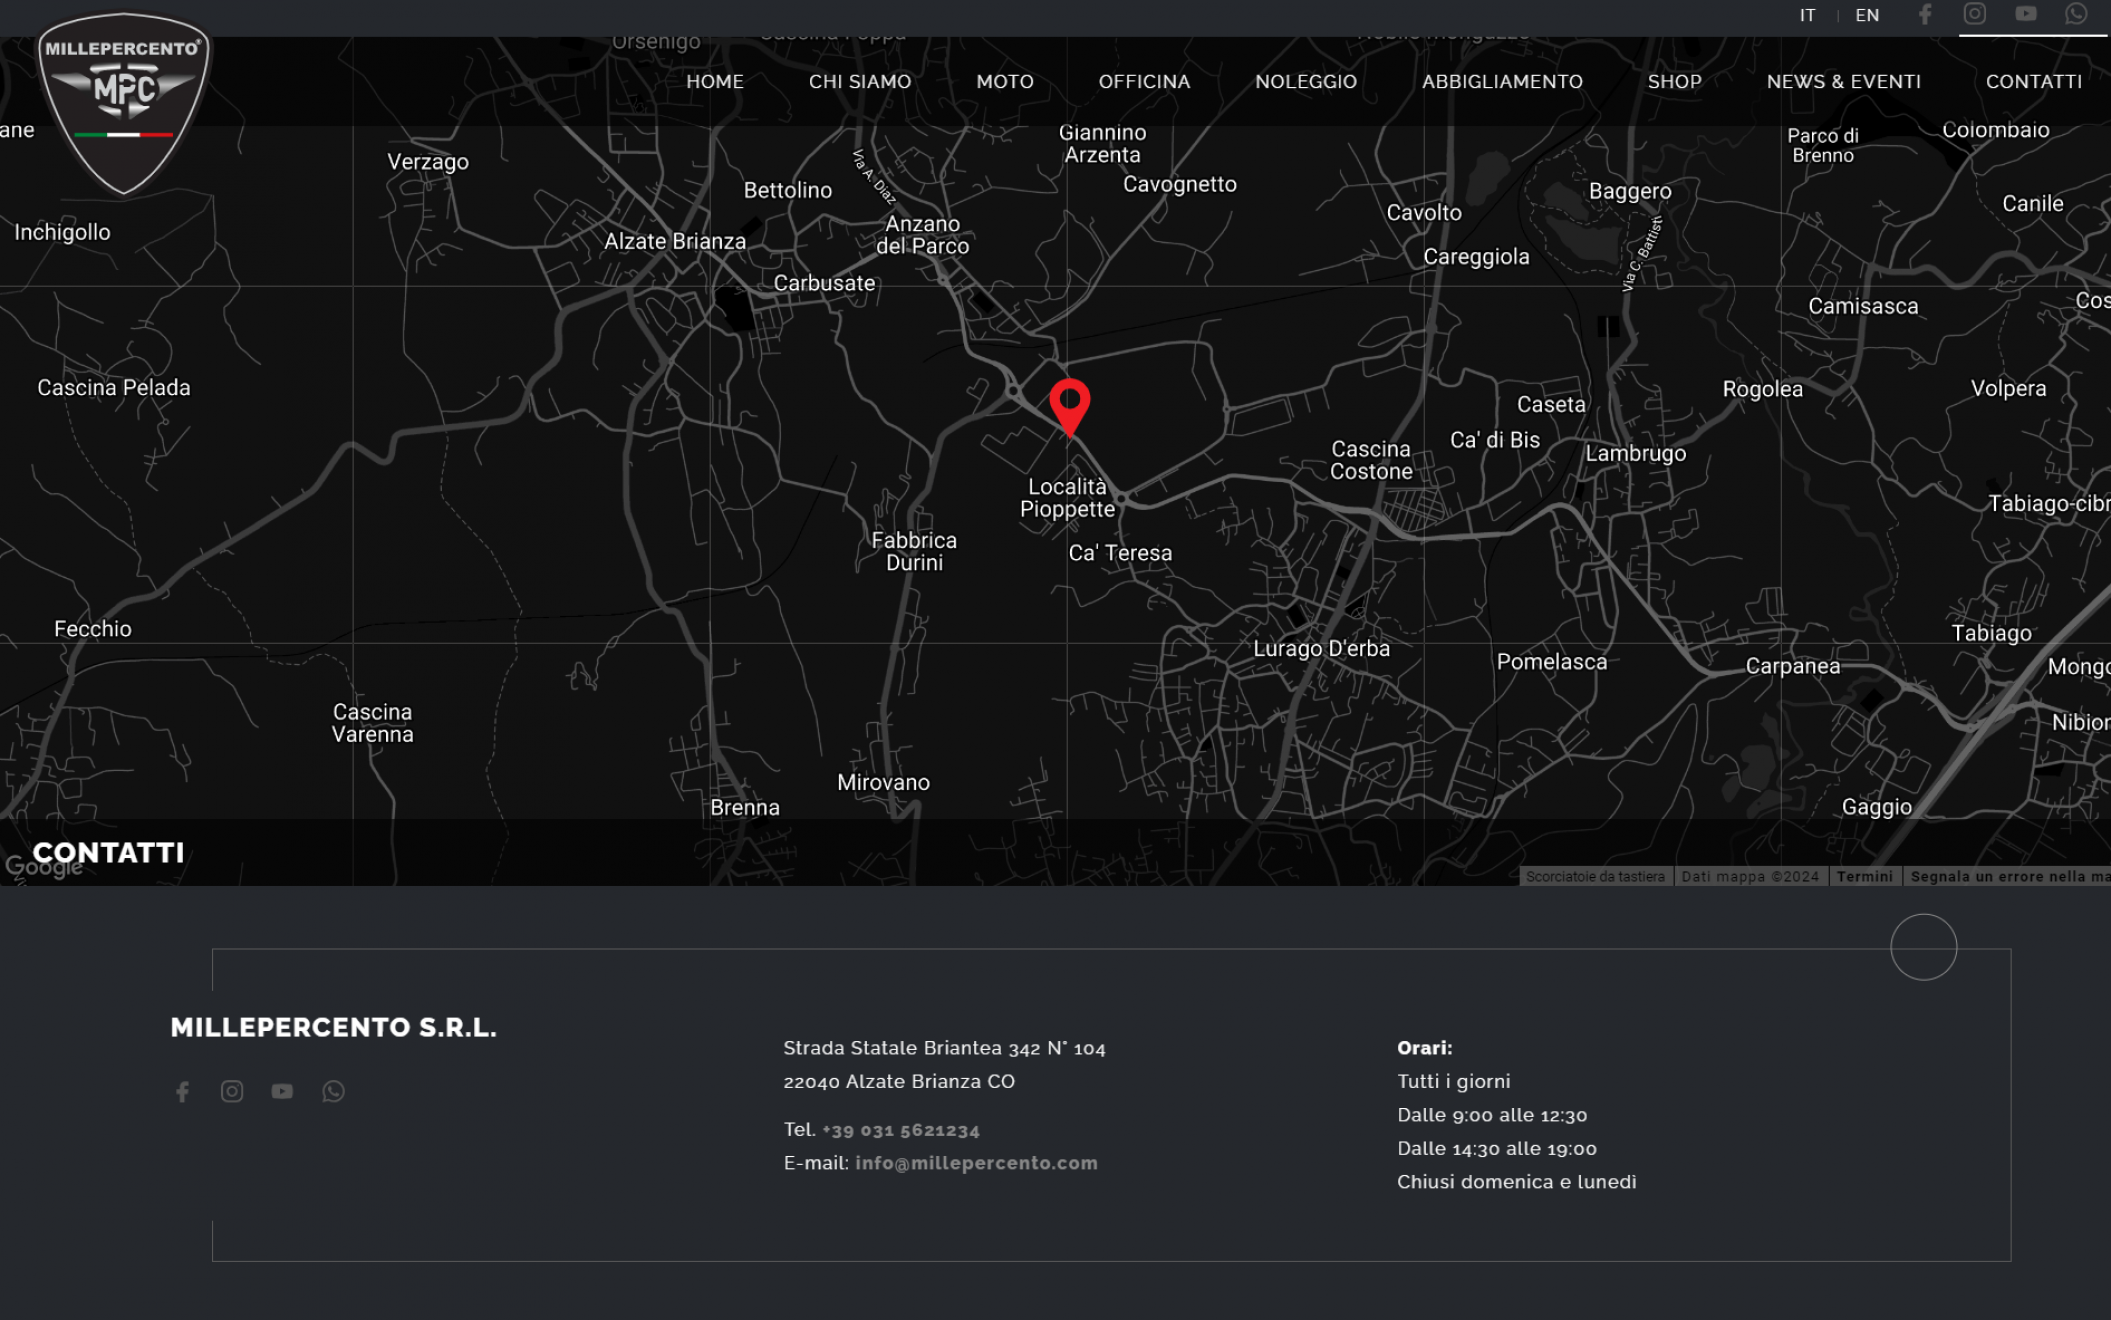Image resolution: width=2111 pixels, height=1320 pixels.
Task: Open Facebook from the top header icons
Action: pyautogui.click(x=1925, y=14)
